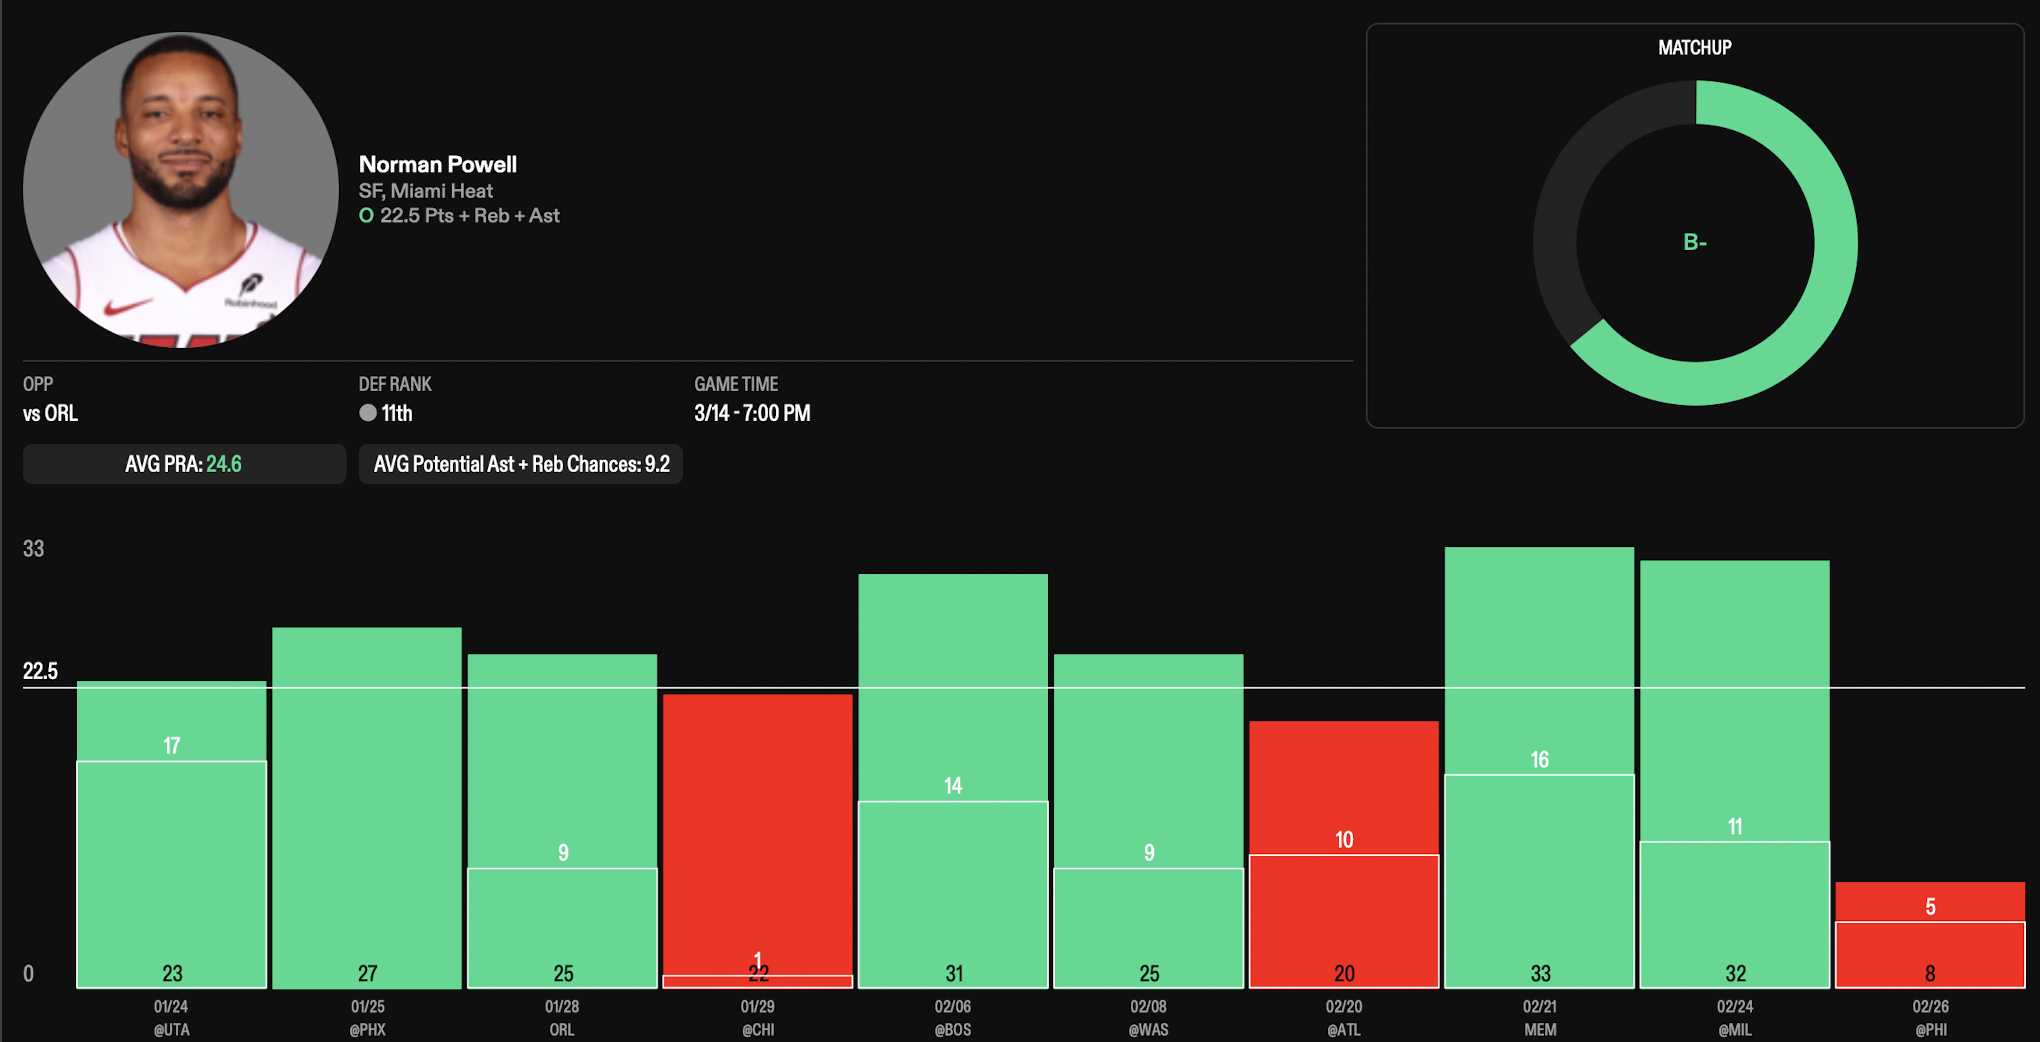
Task: Click Norman Powell's player headshot photo
Action: click(181, 190)
